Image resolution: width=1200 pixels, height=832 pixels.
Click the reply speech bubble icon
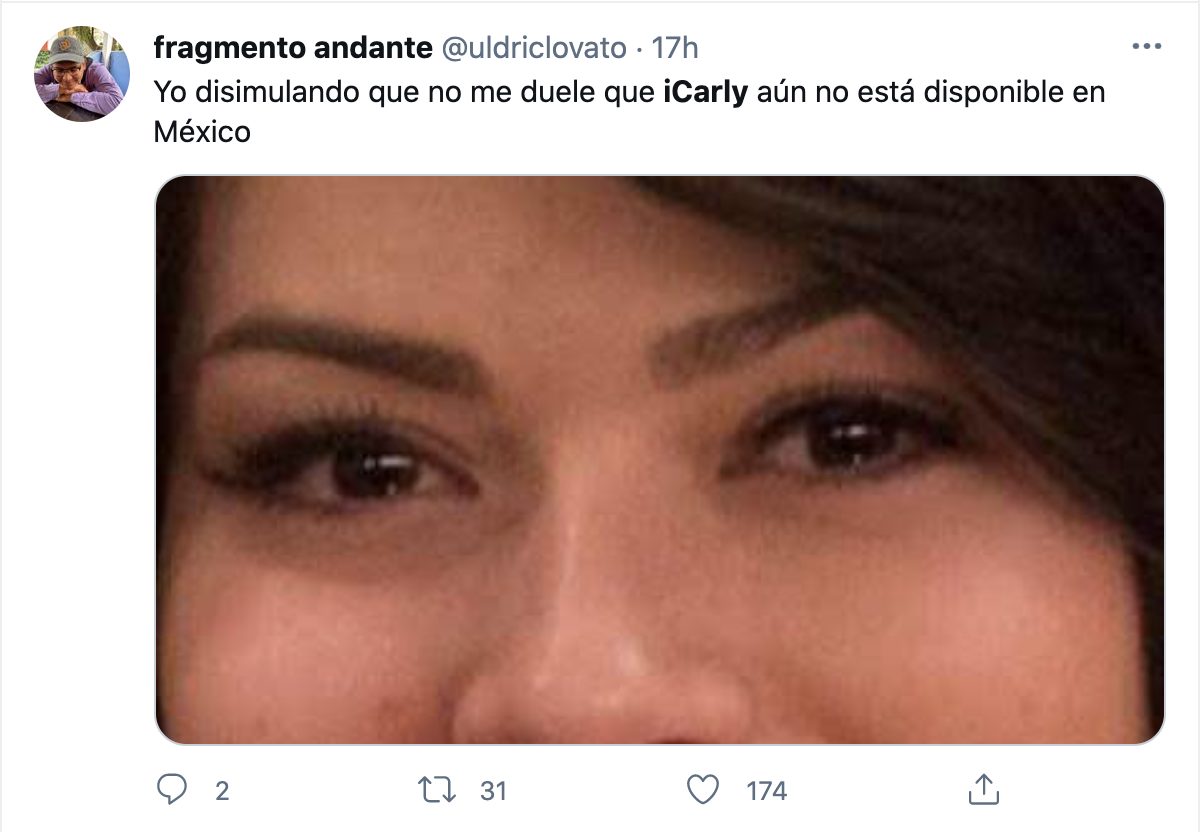173,790
